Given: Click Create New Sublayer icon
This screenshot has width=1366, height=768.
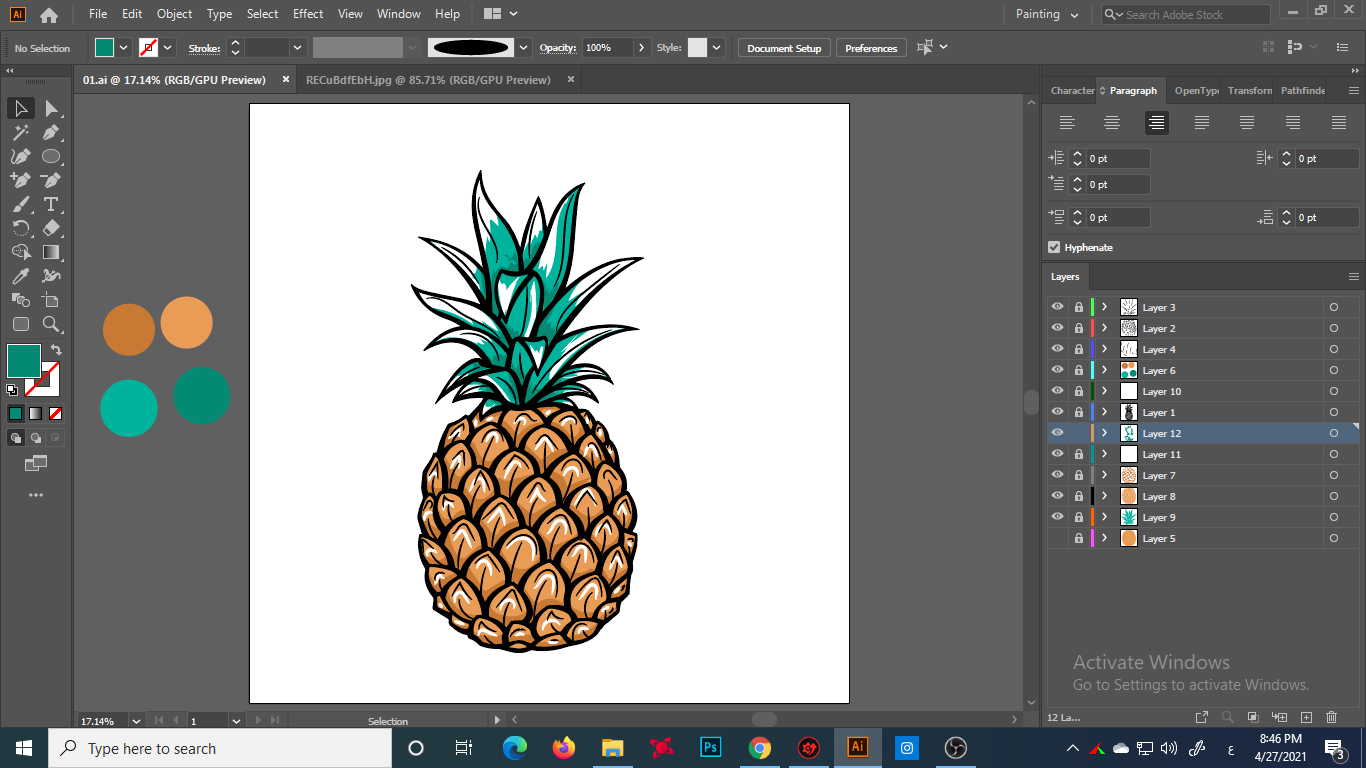Looking at the screenshot, I should (1280, 717).
